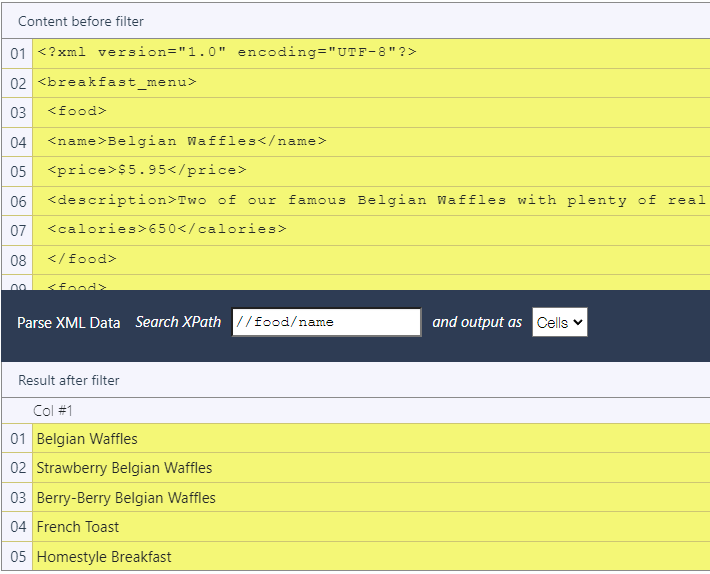Open the Cells output format dropdown

pos(560,322)
